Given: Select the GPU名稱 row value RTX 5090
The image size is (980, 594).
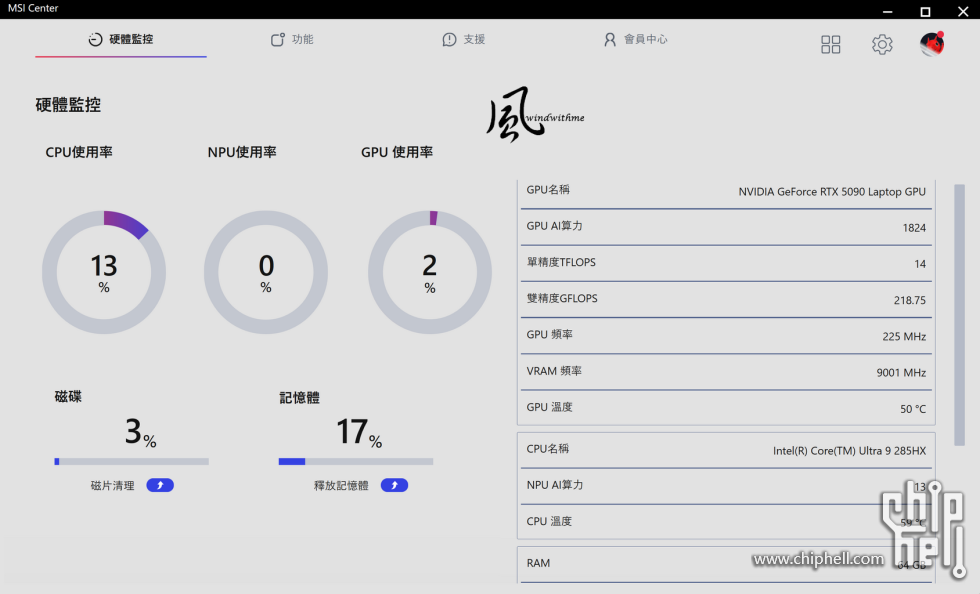Looking at the screenshot, I should (832, 192).
